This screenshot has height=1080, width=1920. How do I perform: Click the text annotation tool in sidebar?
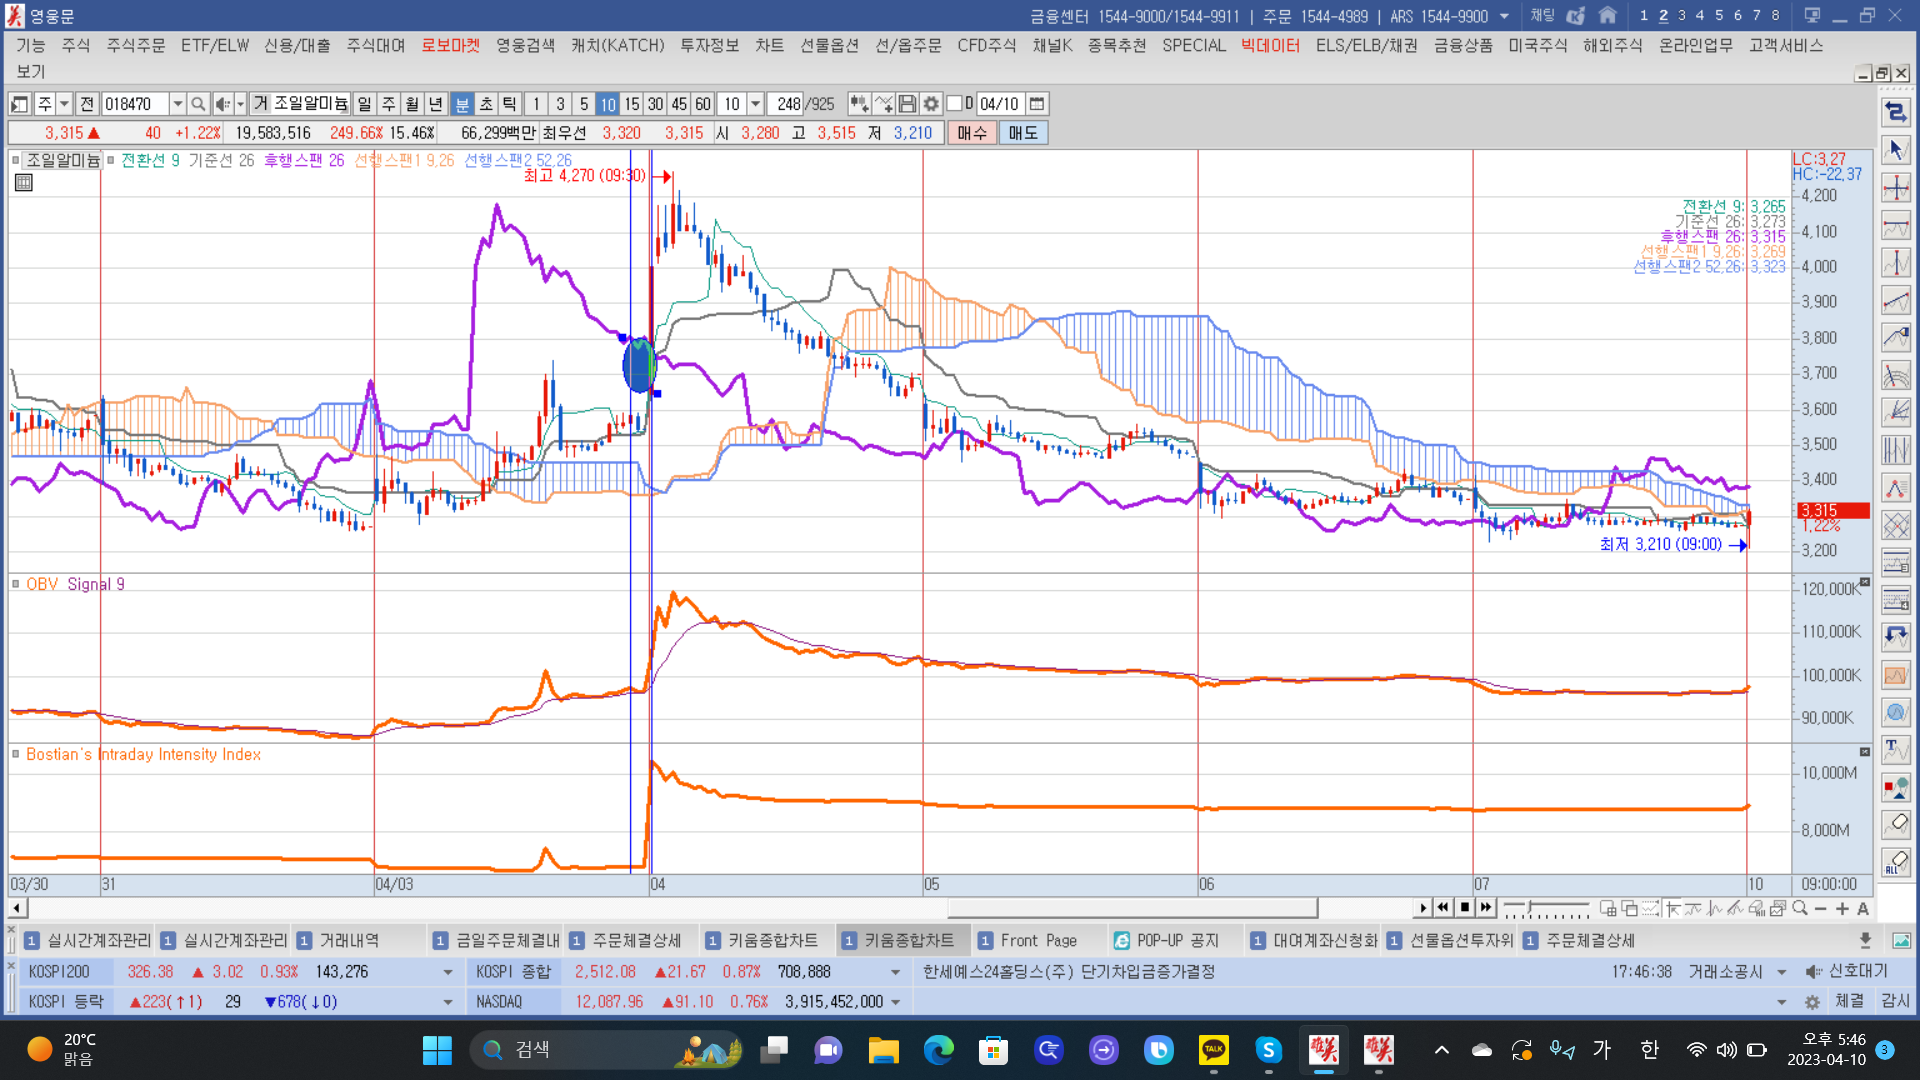(x=1895, y=749)
